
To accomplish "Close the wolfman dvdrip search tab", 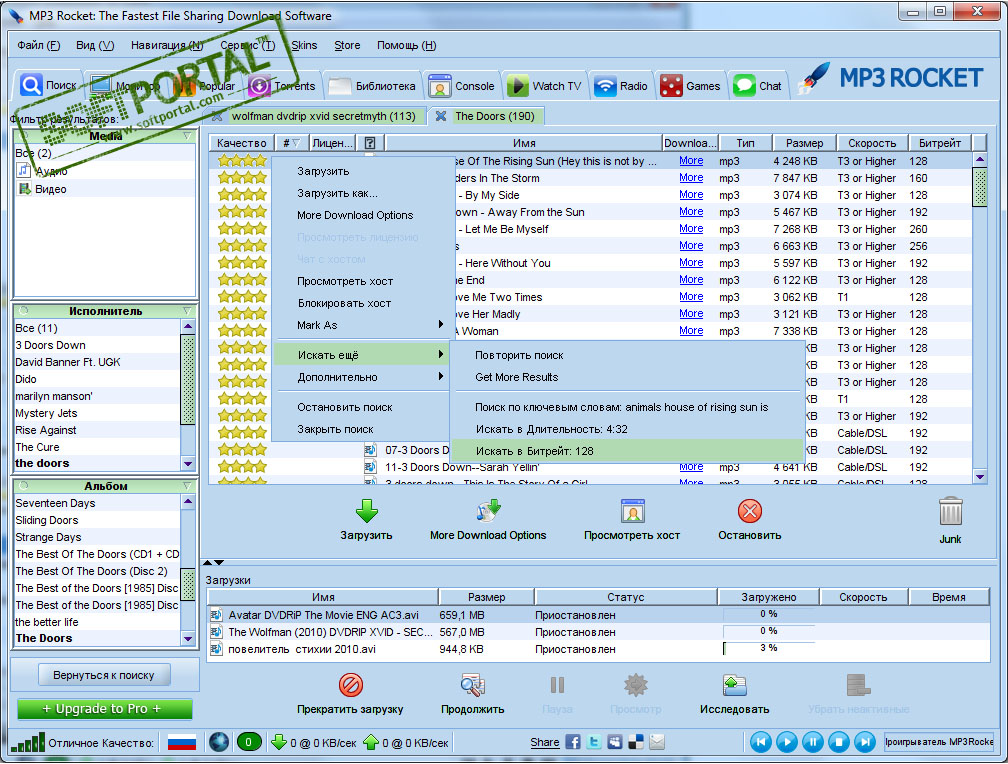I will 217,116.
